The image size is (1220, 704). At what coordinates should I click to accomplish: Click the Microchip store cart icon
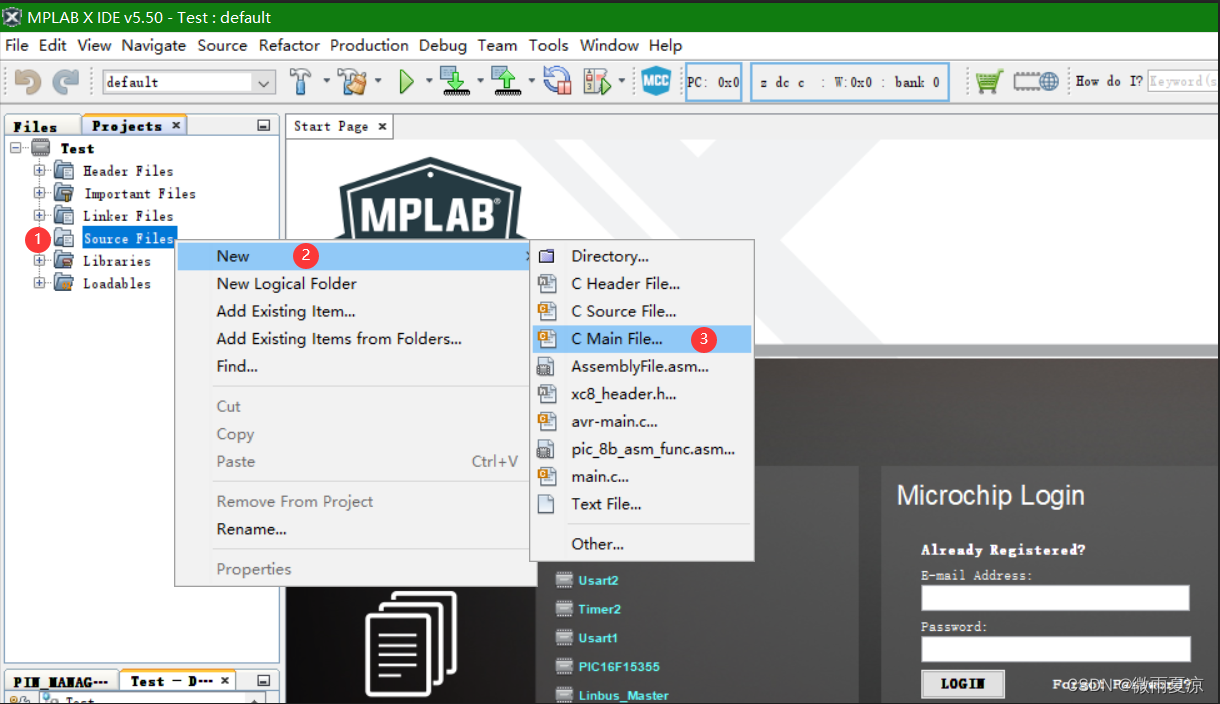(x=989, y=82)
